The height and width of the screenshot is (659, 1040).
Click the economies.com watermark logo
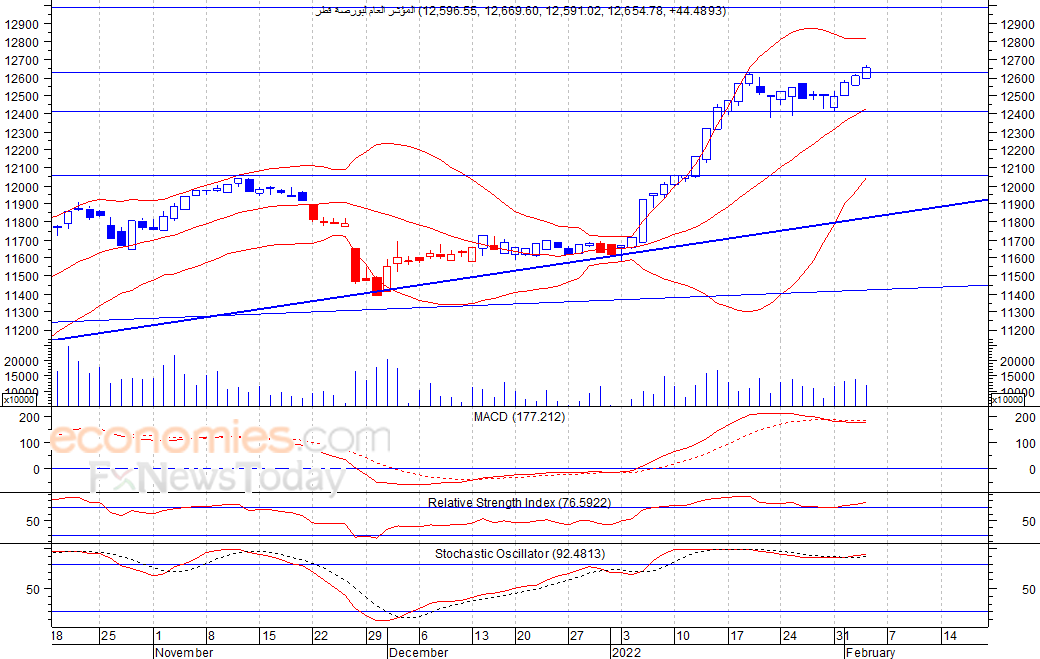(x=220, y=438)
